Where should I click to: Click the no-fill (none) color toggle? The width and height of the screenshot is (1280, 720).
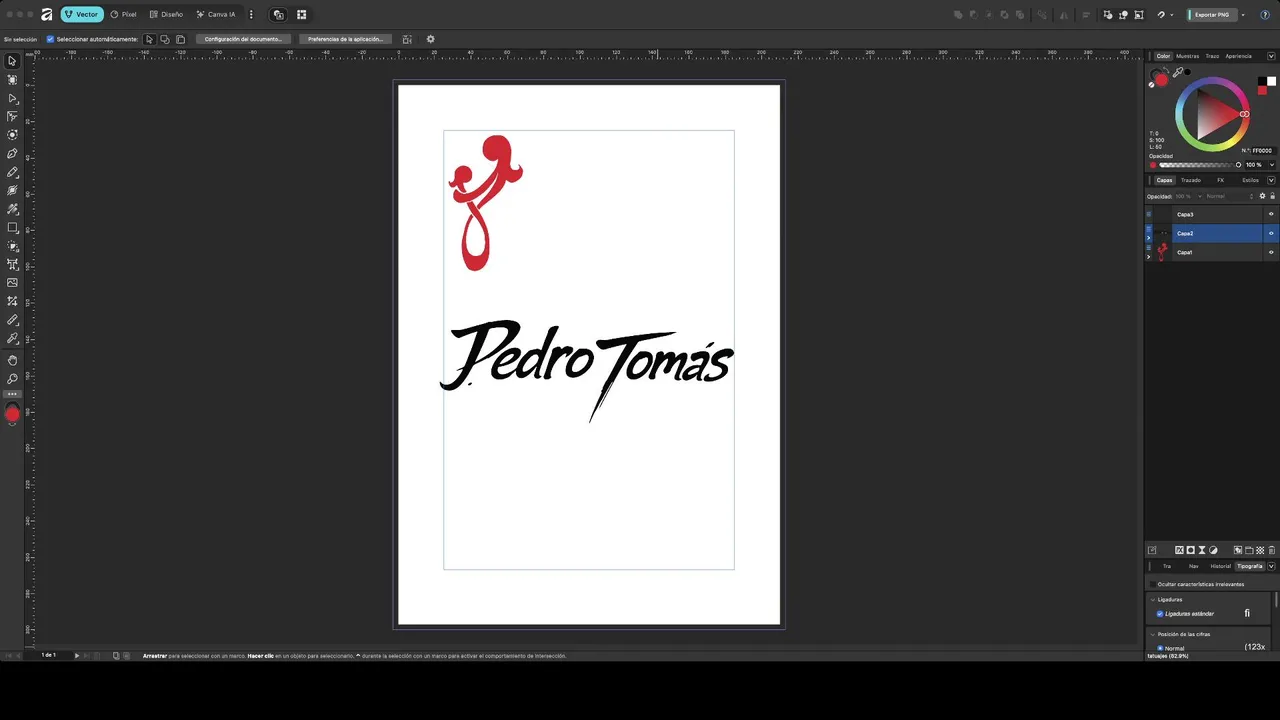pos(1151,85)
